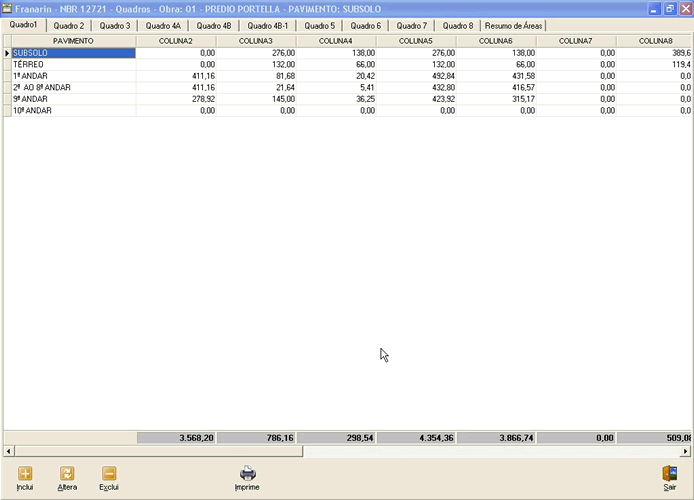Click the Franarin app icon in title bar
This screenshot has width=694, height=500.
pos(7,8)
